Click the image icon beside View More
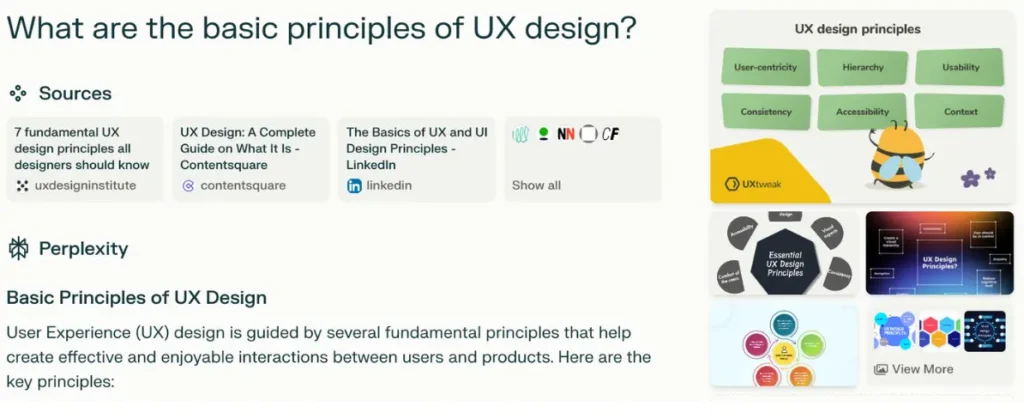1024x419 pixels. coord(880,369)
